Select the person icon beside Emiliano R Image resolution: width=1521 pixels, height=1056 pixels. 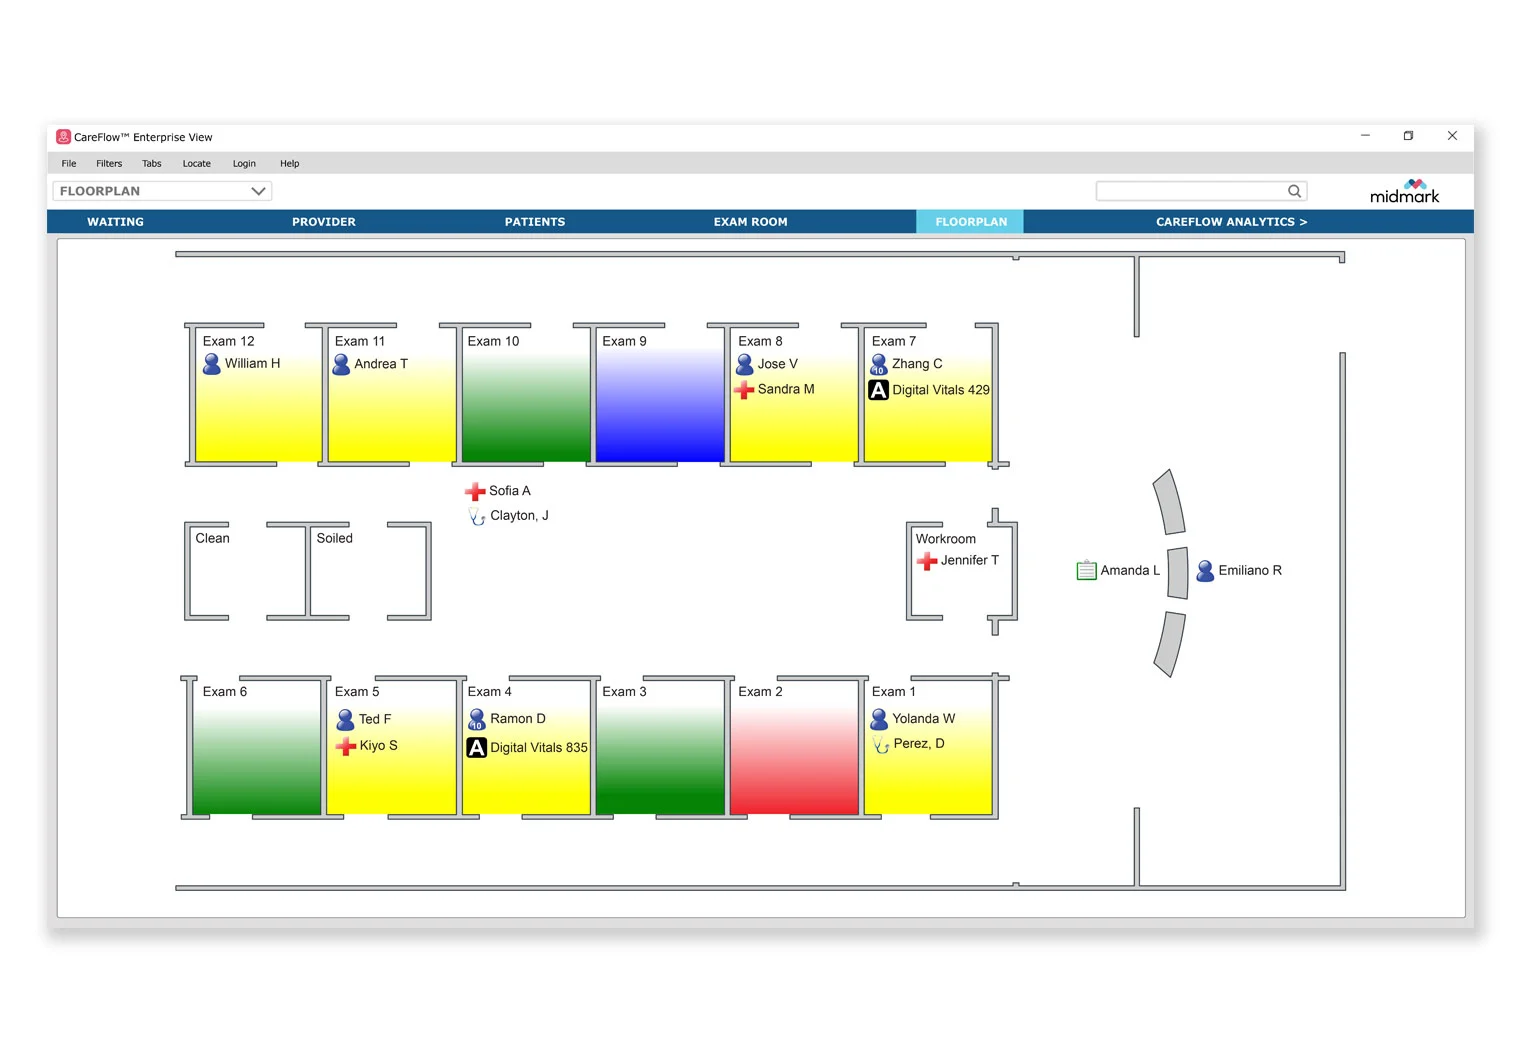(x=1205, y=570)
